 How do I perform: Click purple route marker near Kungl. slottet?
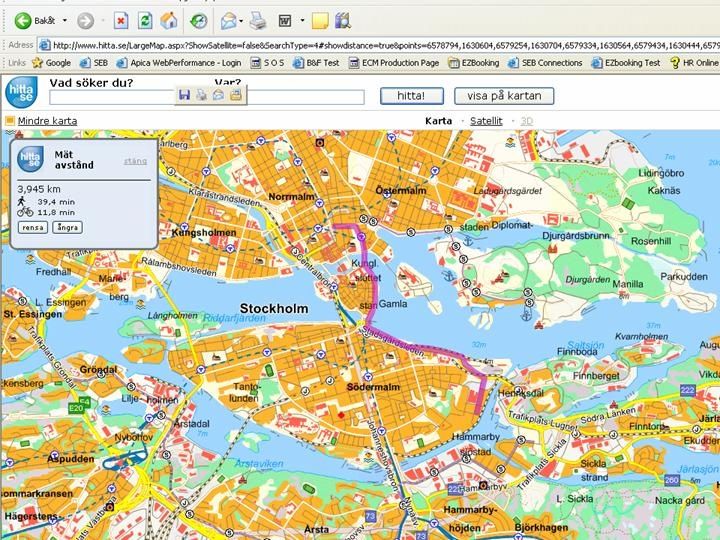[x=361, y=236]
